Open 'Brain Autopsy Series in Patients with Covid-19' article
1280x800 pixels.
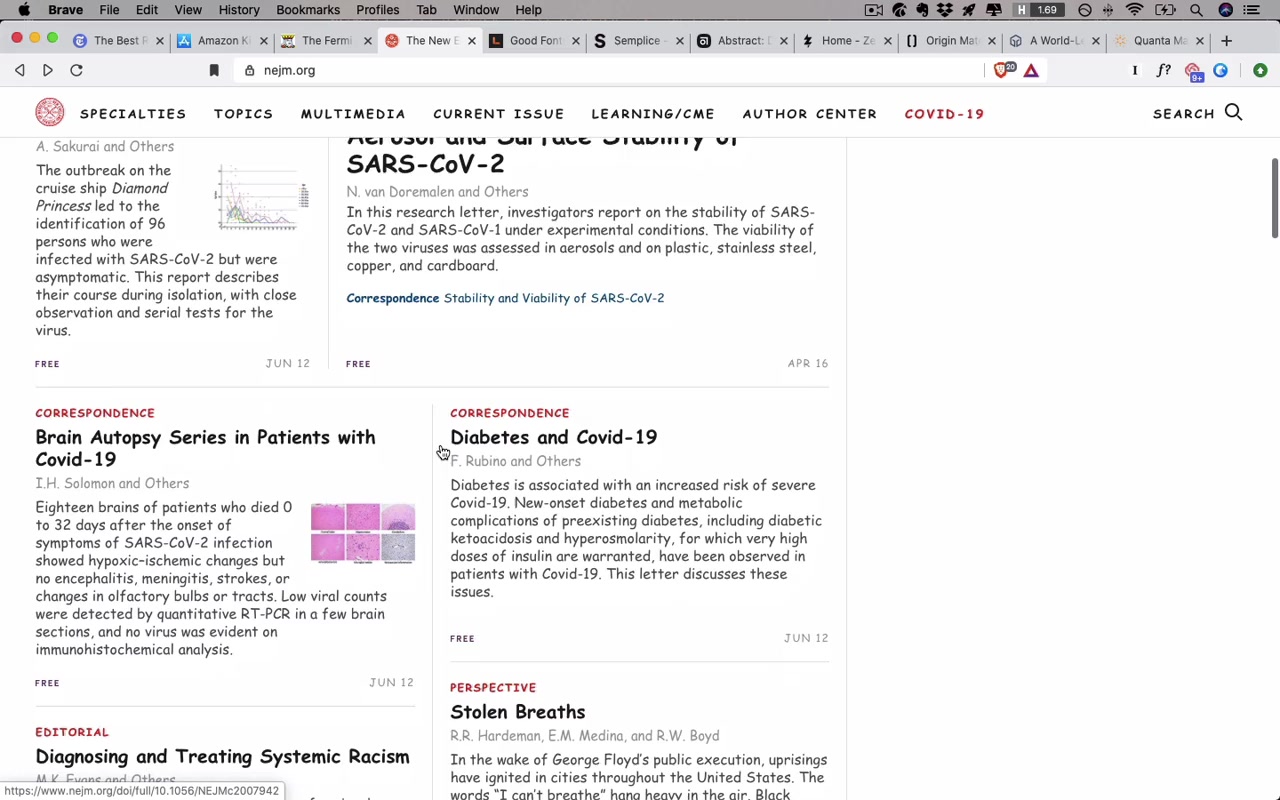tap(205, 448)
